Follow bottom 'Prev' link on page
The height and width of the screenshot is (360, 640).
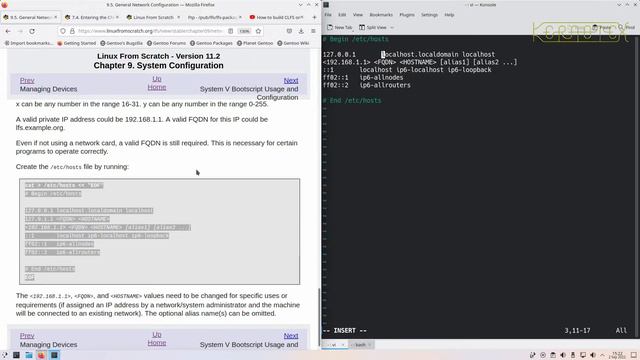pos(27,336)
